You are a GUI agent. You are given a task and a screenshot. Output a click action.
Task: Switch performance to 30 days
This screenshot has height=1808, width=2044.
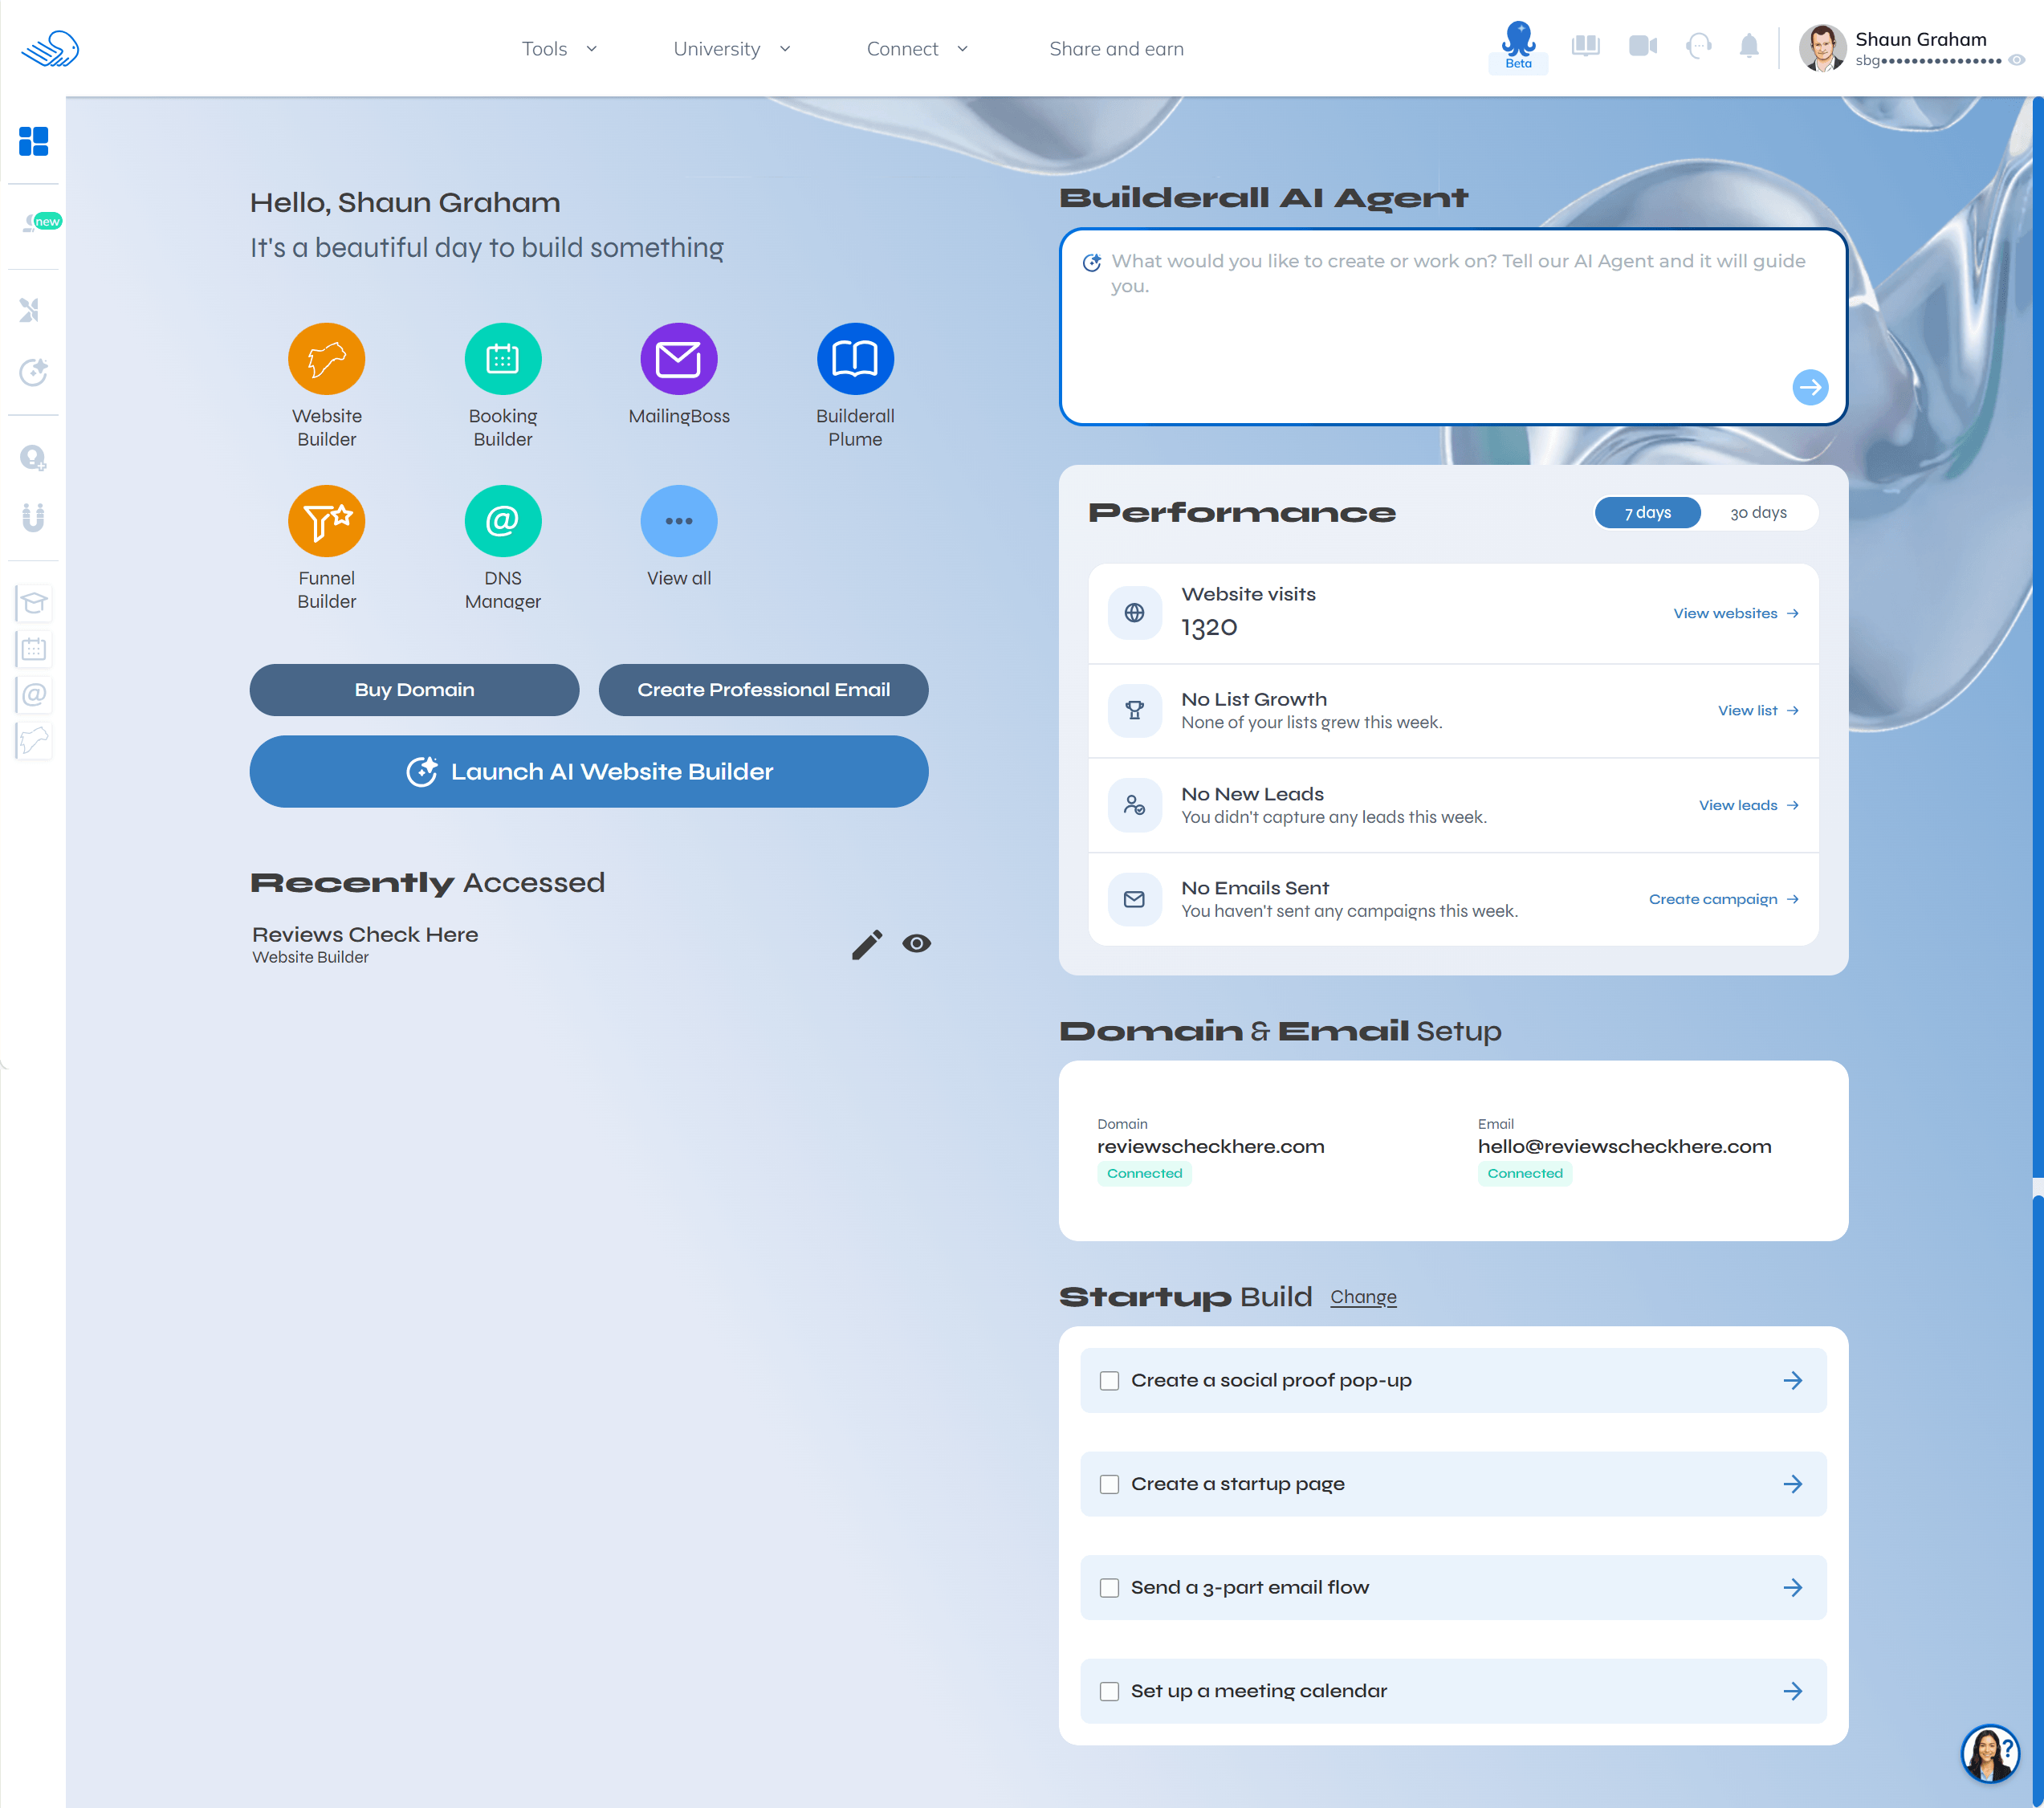point(1758,512)
